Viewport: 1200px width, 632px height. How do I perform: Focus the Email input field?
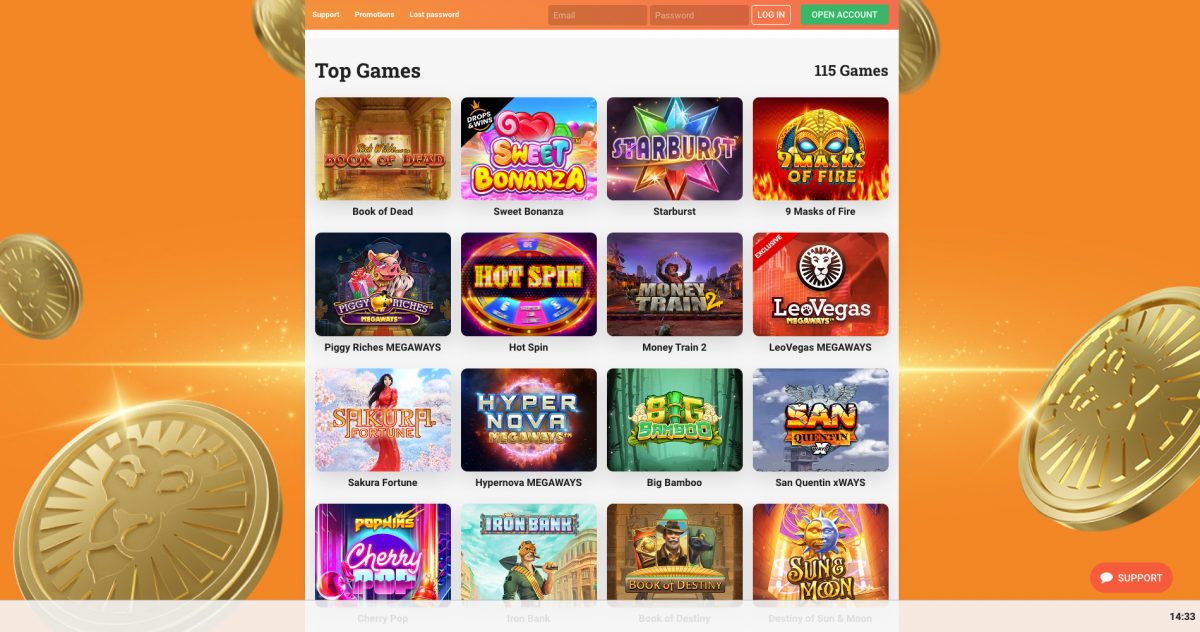(x=597, y=15)
